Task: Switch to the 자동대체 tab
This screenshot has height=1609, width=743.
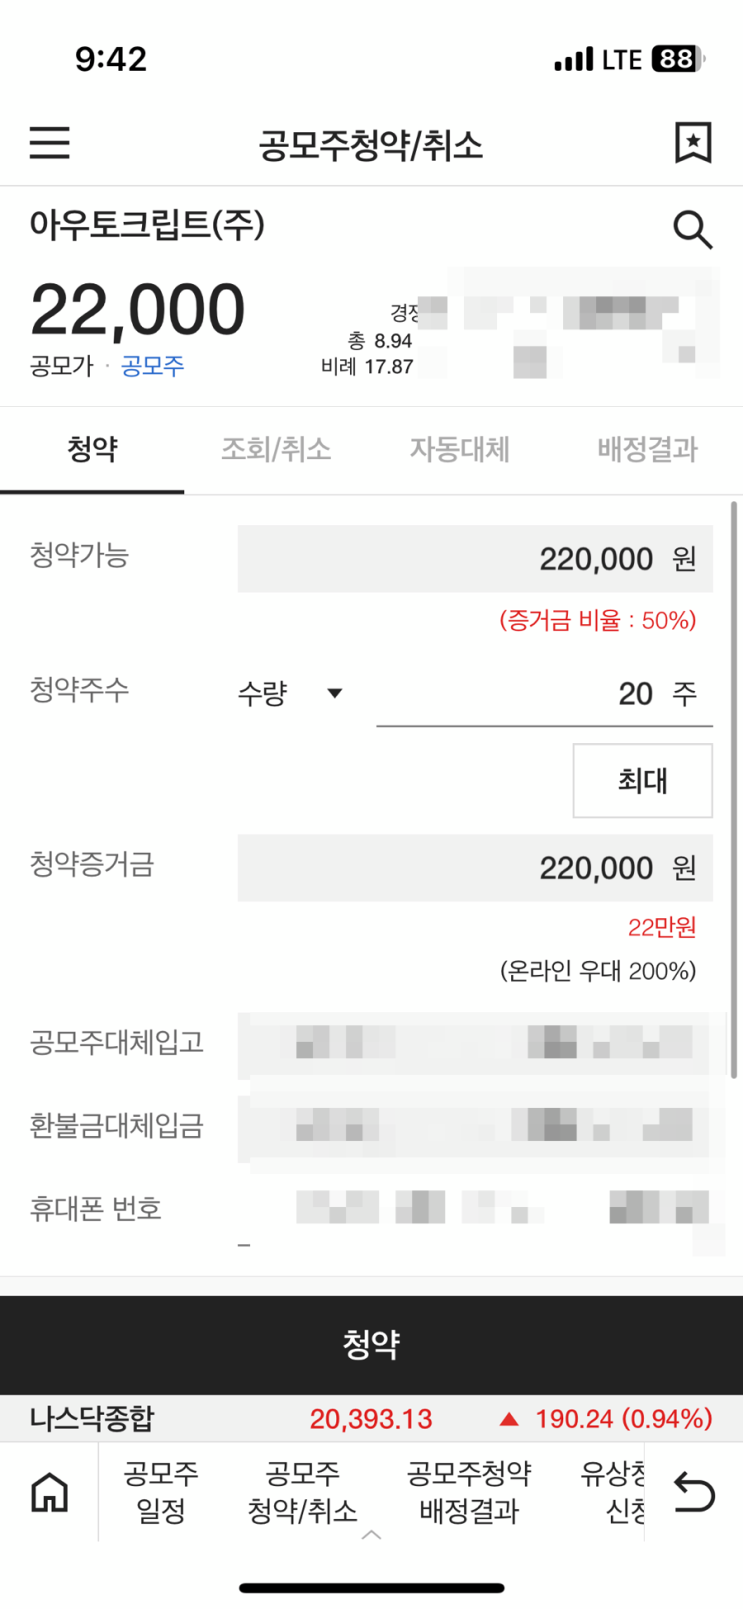Action: pos(460,450)
